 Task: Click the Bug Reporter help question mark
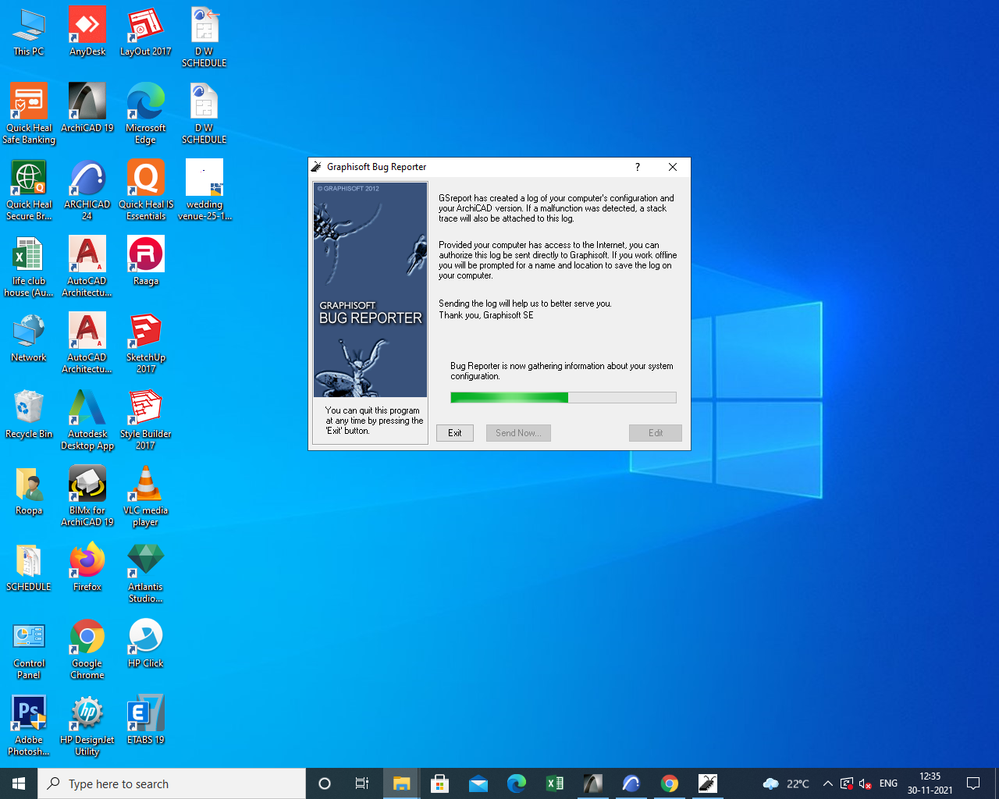pos(637,167)
